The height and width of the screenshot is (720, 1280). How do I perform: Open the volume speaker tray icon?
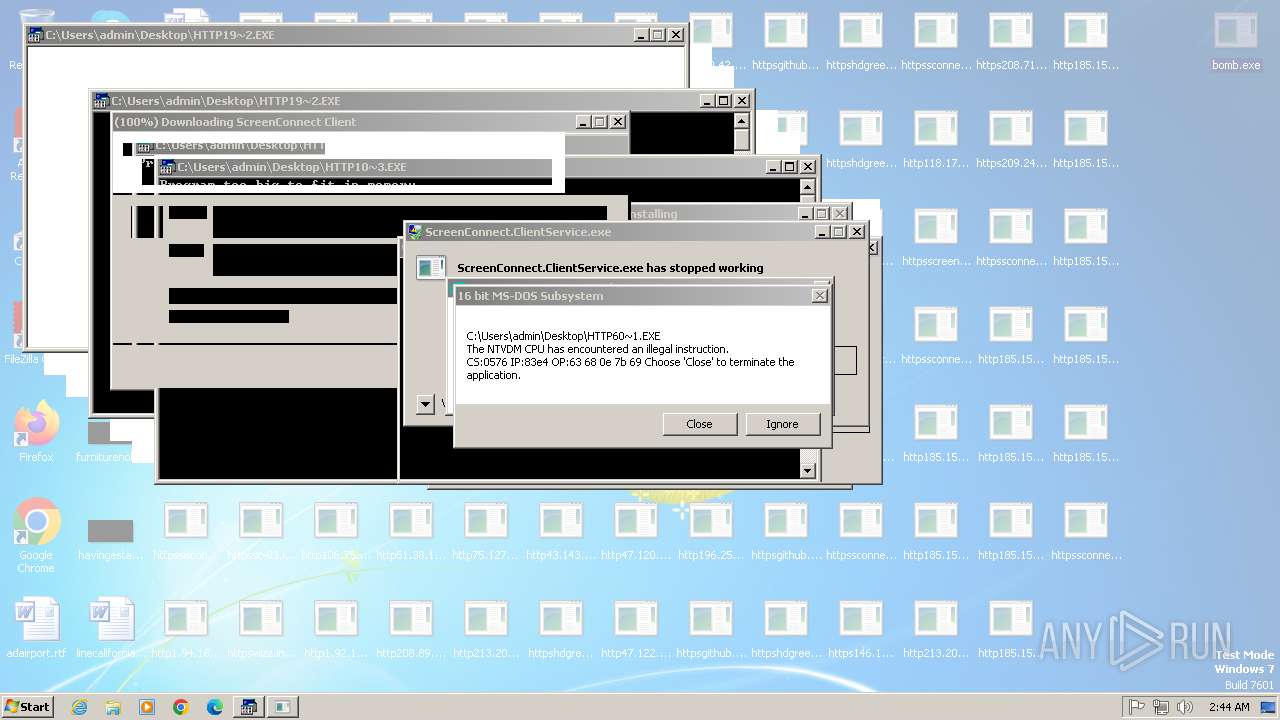(1185, 707)
